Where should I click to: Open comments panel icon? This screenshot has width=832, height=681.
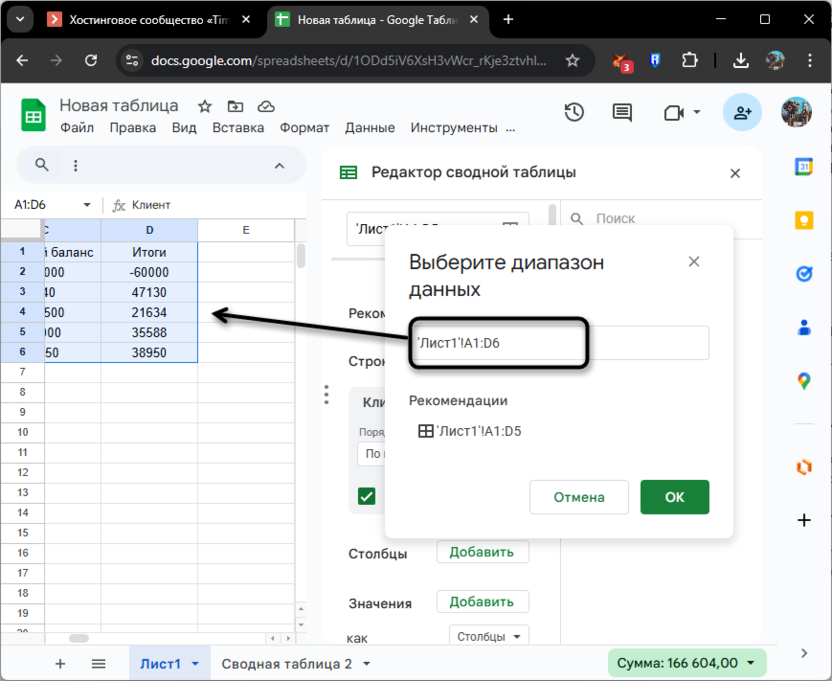621,112
